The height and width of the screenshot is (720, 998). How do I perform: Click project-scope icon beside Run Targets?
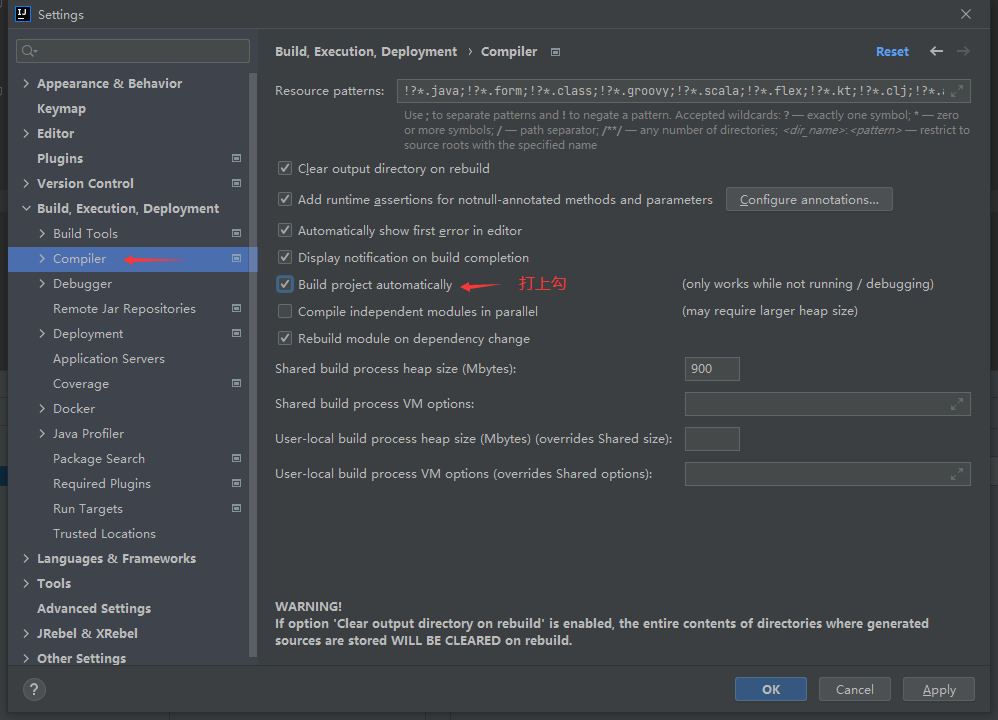tap(236, 508)
